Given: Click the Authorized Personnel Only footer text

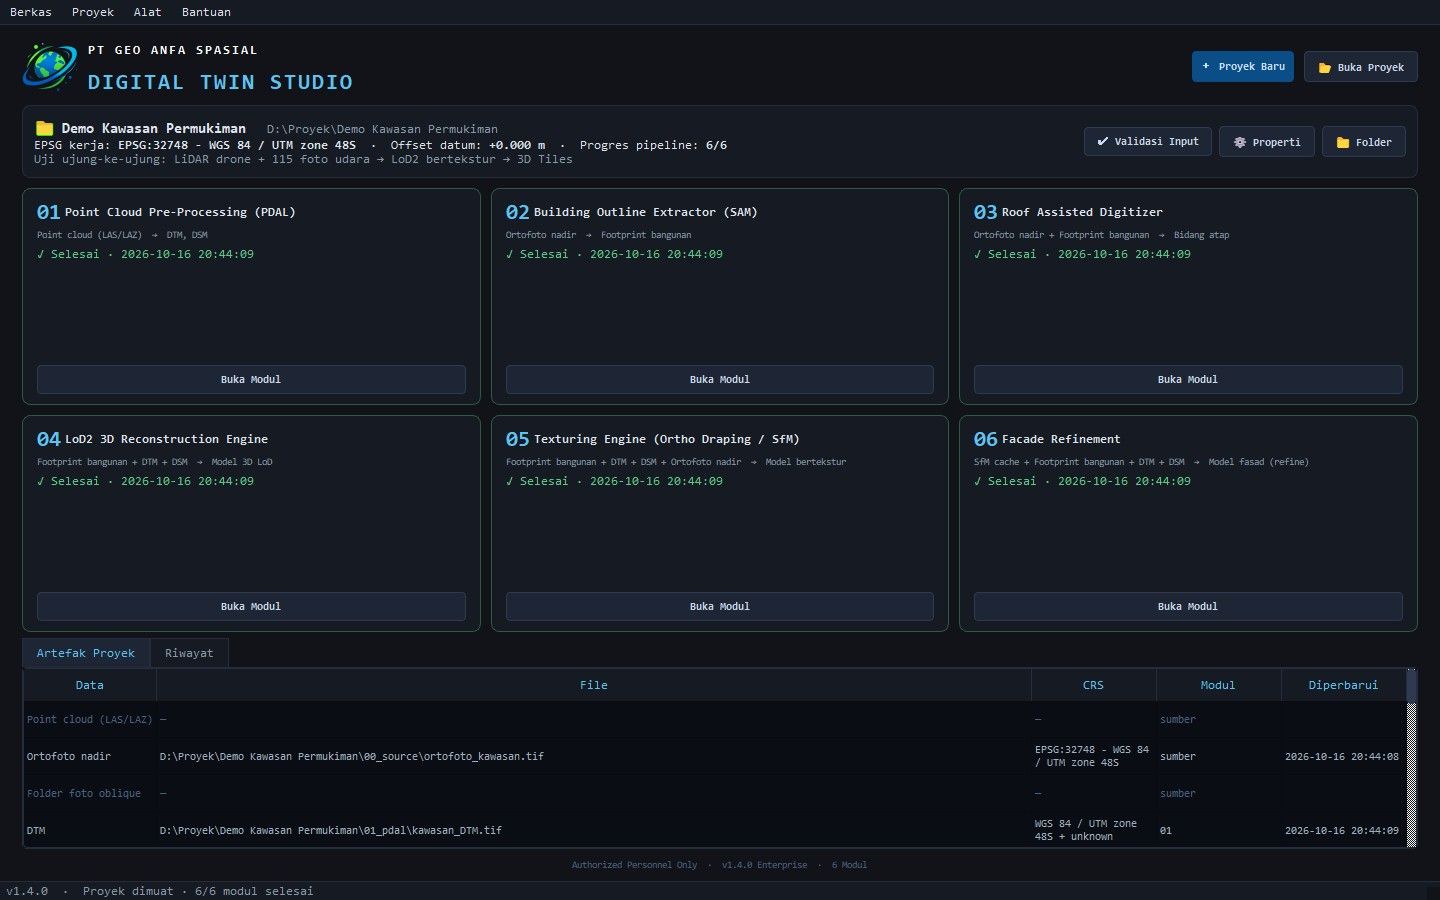Looking at the screenshot, I should tap(634, 865).
